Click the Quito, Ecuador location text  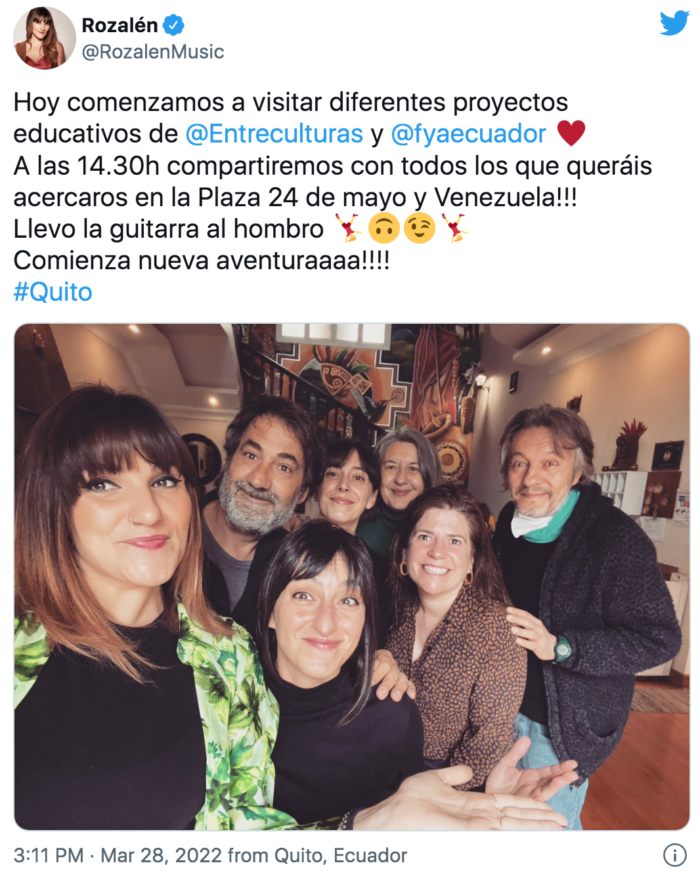tap(340, 855)
